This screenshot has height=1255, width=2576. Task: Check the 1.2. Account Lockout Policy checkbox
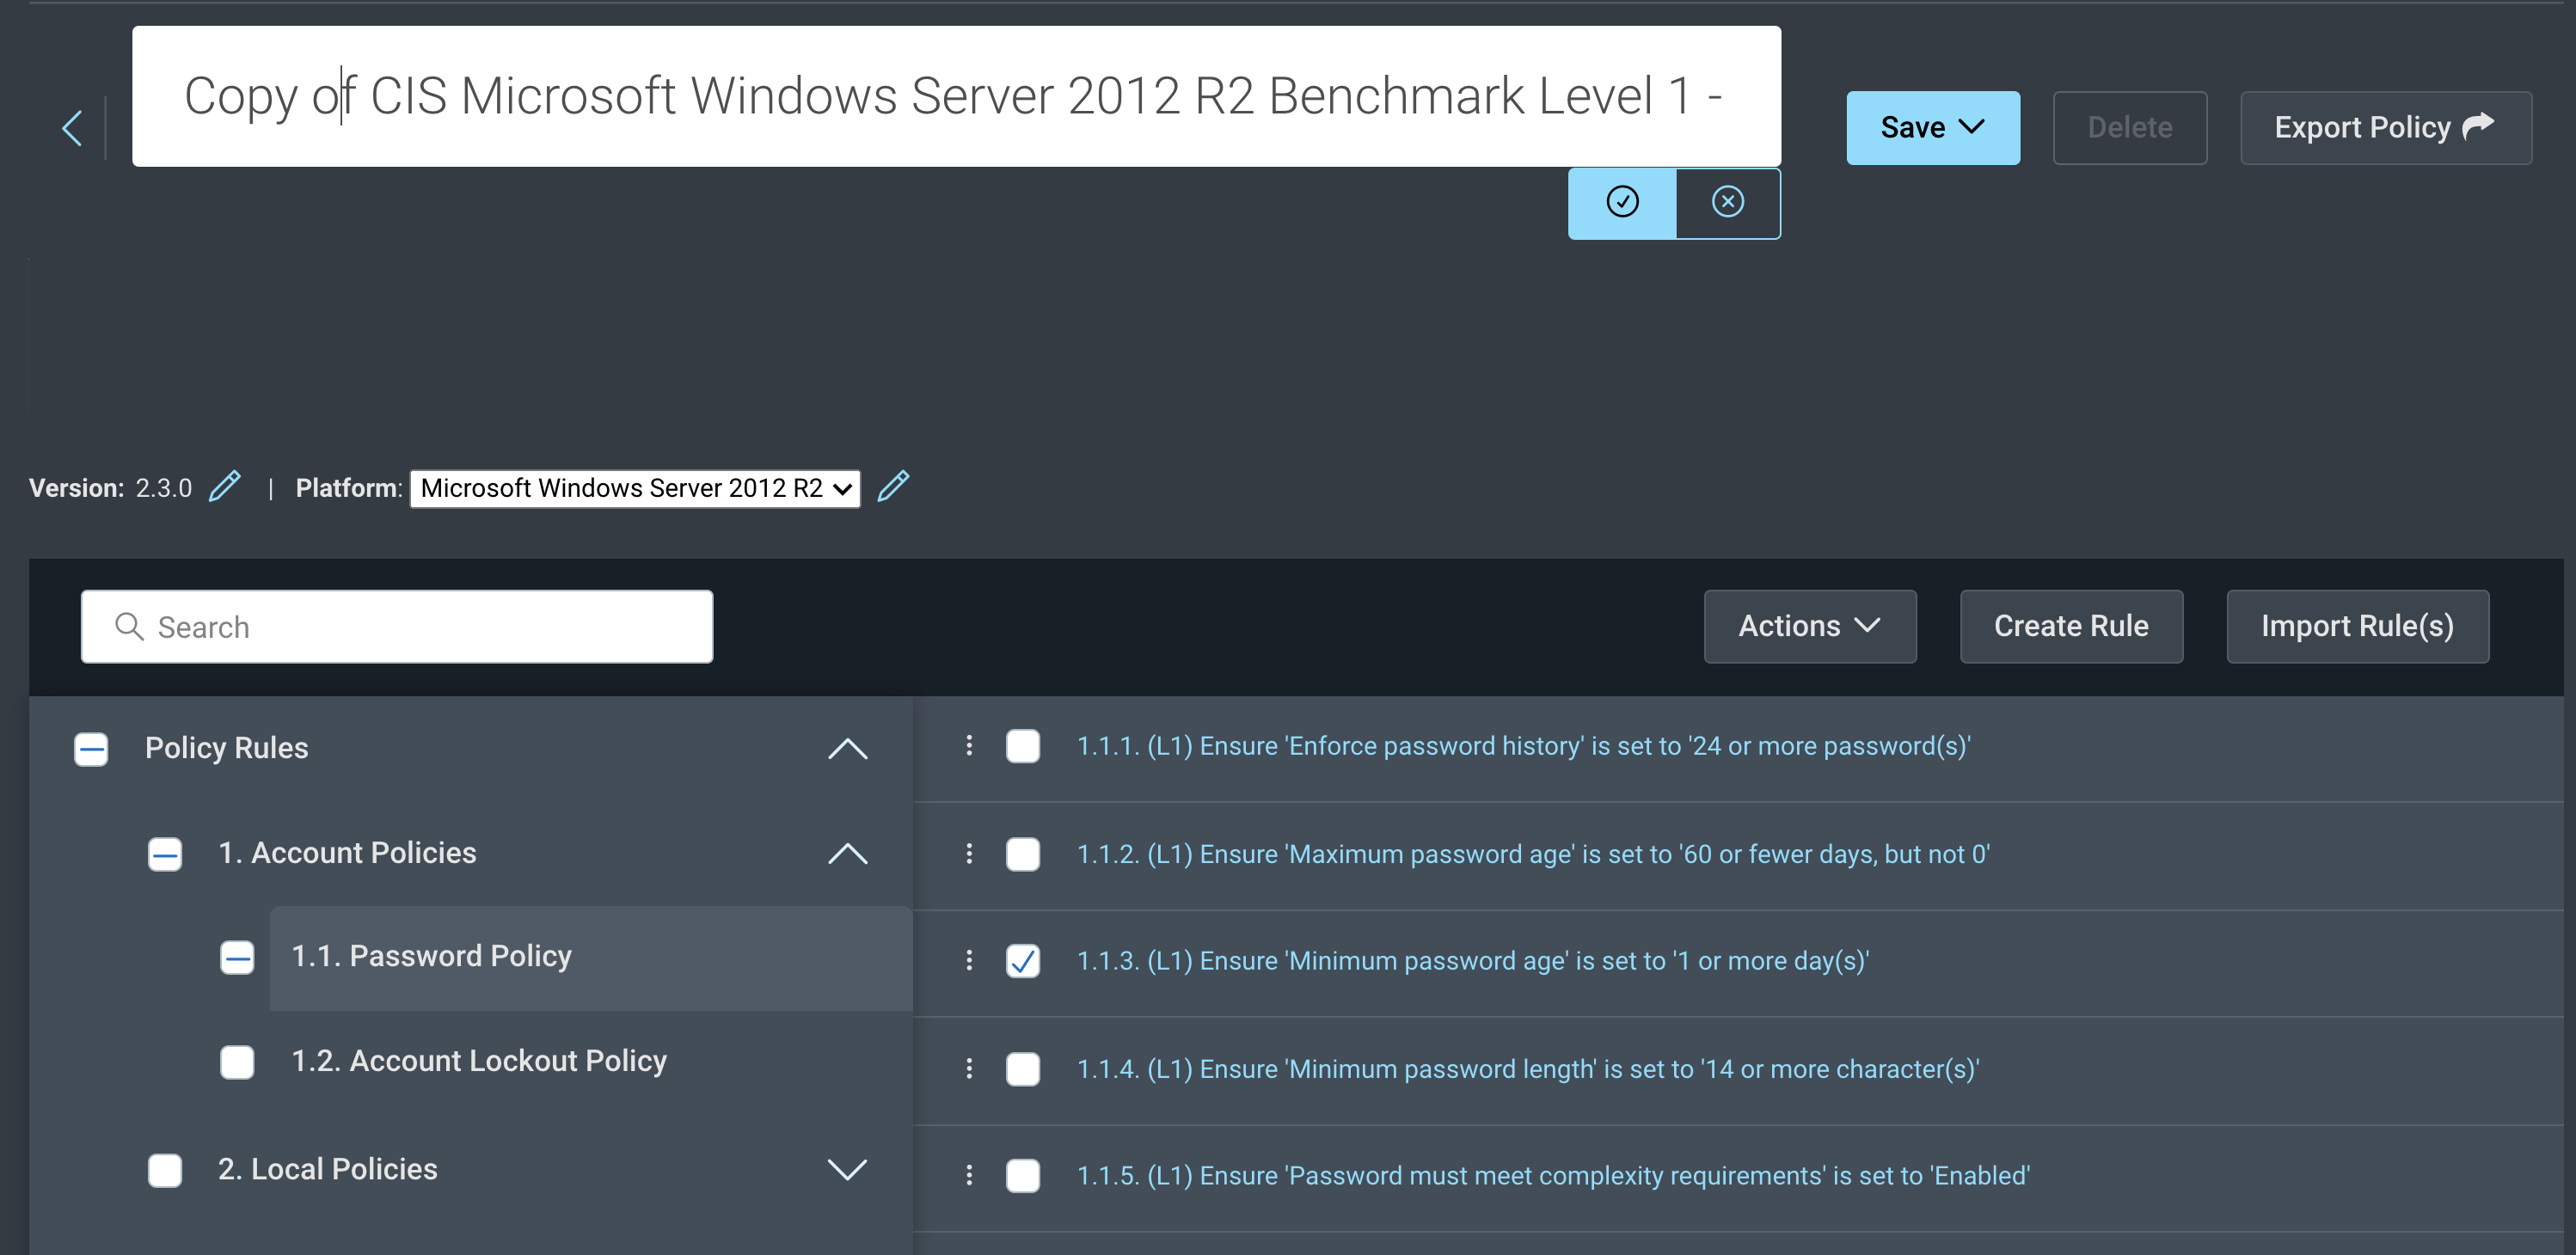[x=237, y=1061]
